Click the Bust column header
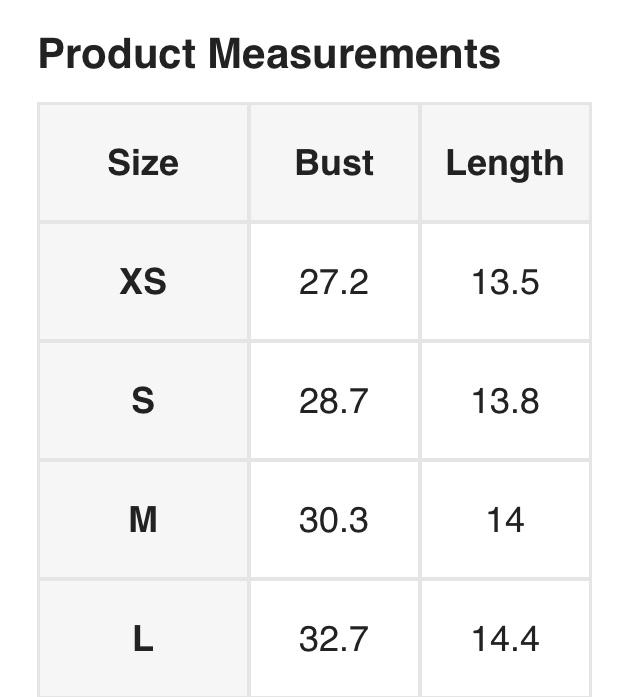Screen dimensions: 636x697 point(334,163)
